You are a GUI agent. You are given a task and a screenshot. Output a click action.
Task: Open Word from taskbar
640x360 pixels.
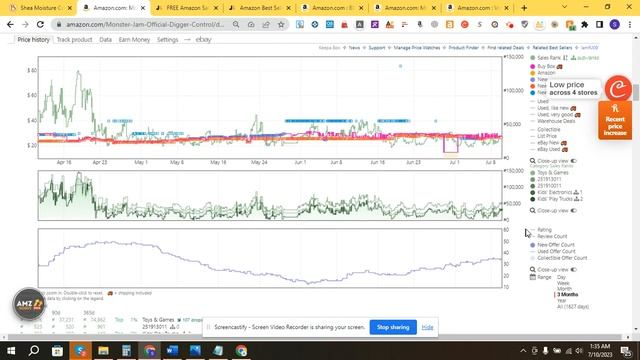tap(172, 351)
